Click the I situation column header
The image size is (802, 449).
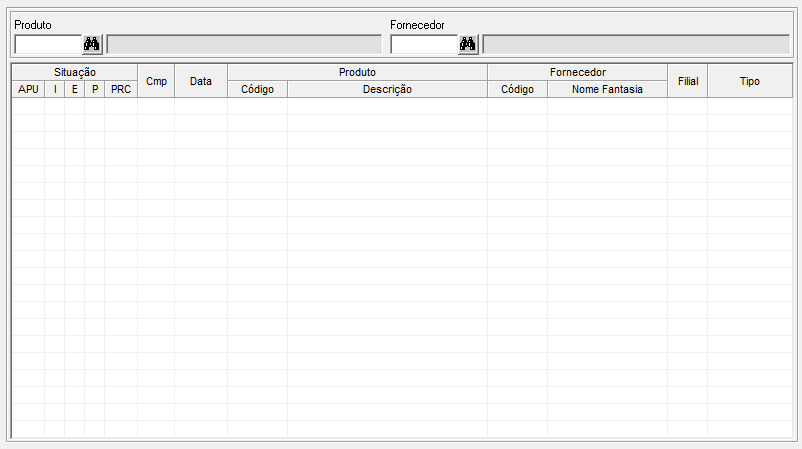tap(55, 89)
